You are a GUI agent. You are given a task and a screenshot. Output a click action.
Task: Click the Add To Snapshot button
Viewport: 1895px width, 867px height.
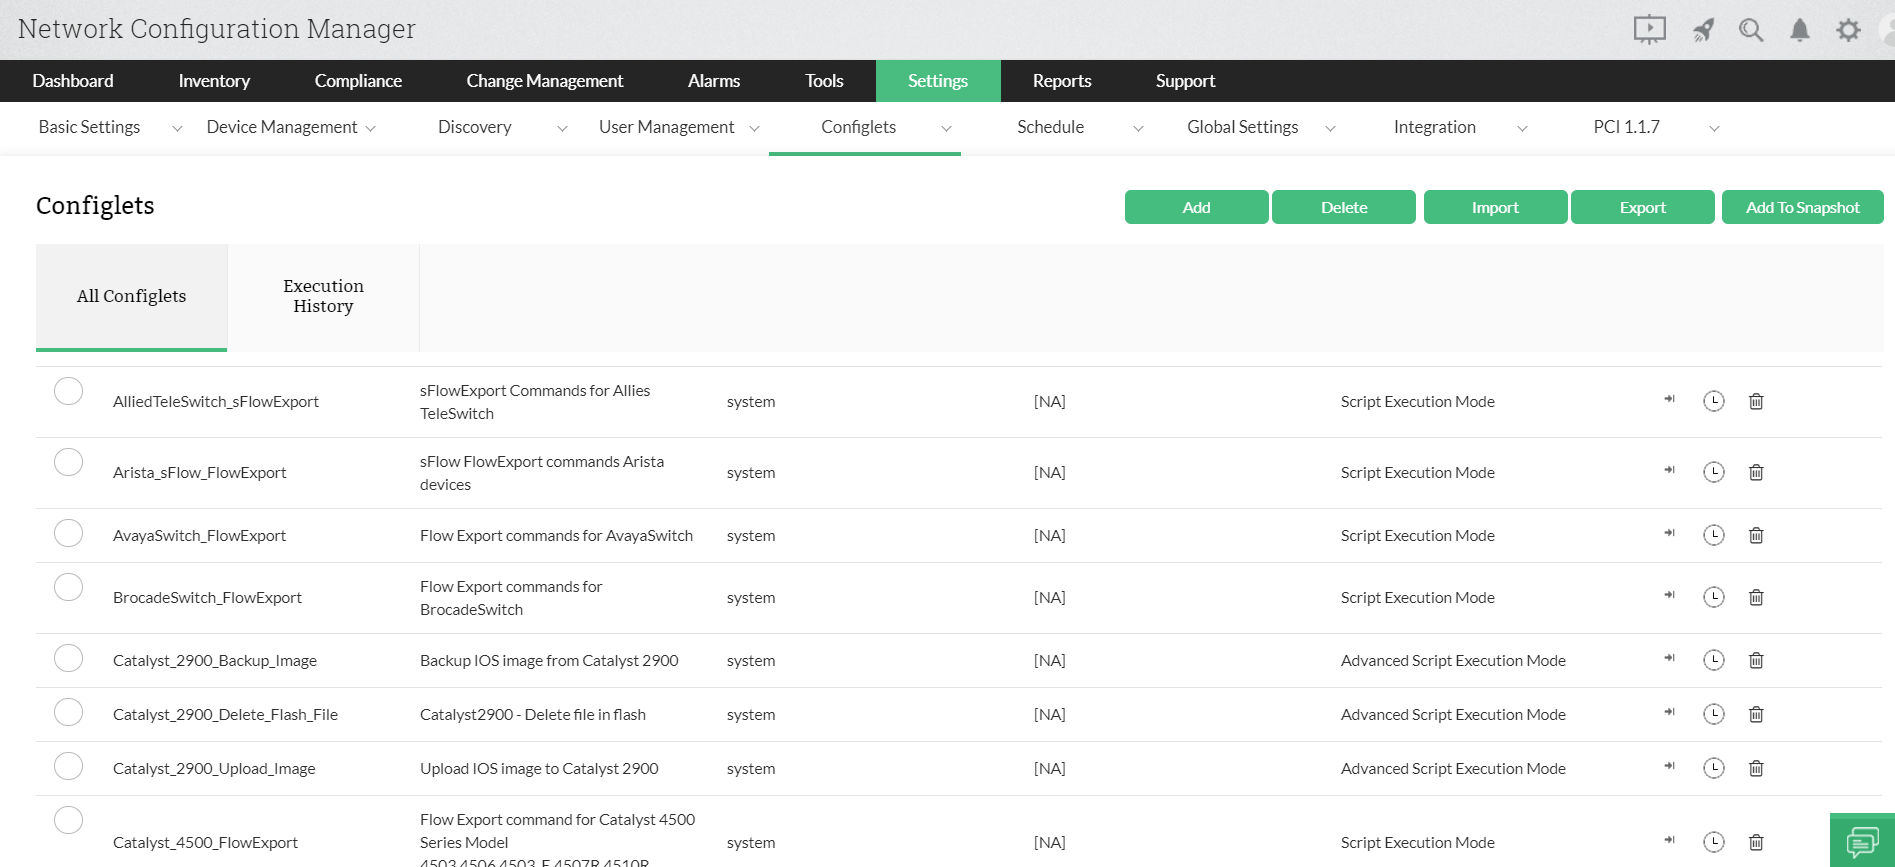click(1802, 207)
